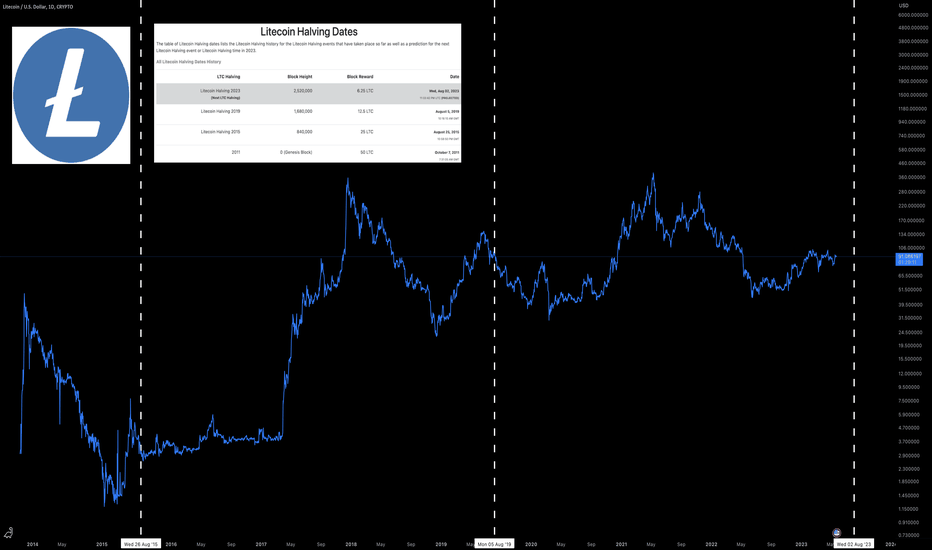The width and height of the screenshot is (932, 550).
Task: Click the USD currency label above the price axis
Action: coord(903,5)
